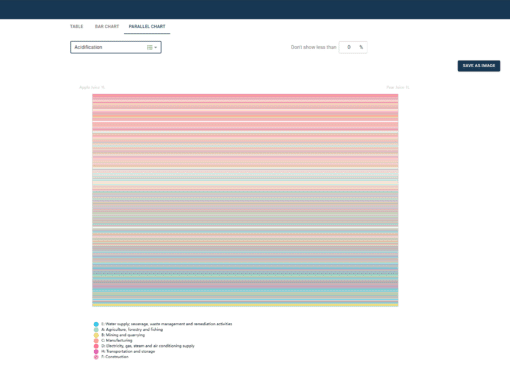
Task: Open the BAR CHART tab
Action: coord(107,26)
